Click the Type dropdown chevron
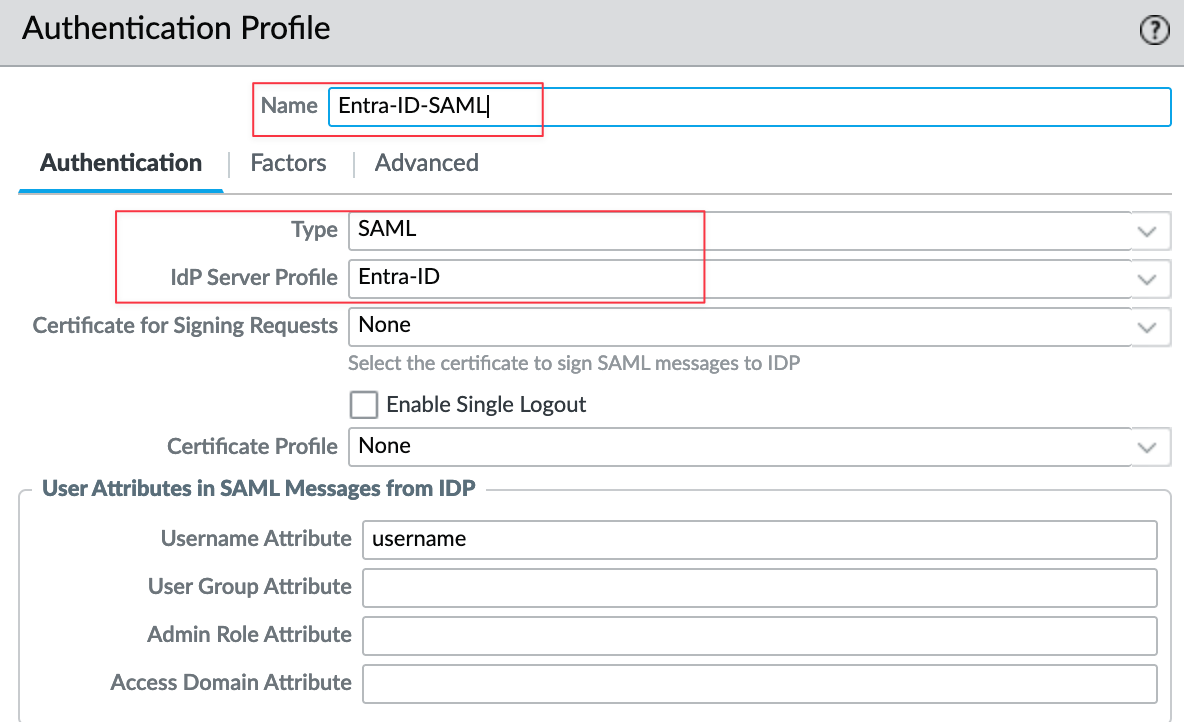1184x722 pixels. (1147, 230)
